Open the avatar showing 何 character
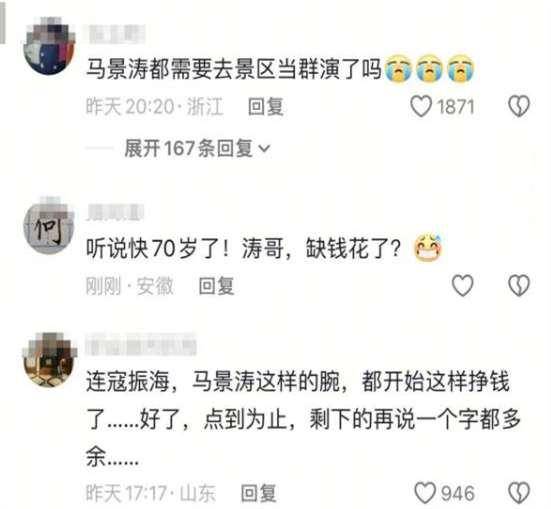Image resolution: width=551 pixels, height=509 pixels. tap(49, 226)
